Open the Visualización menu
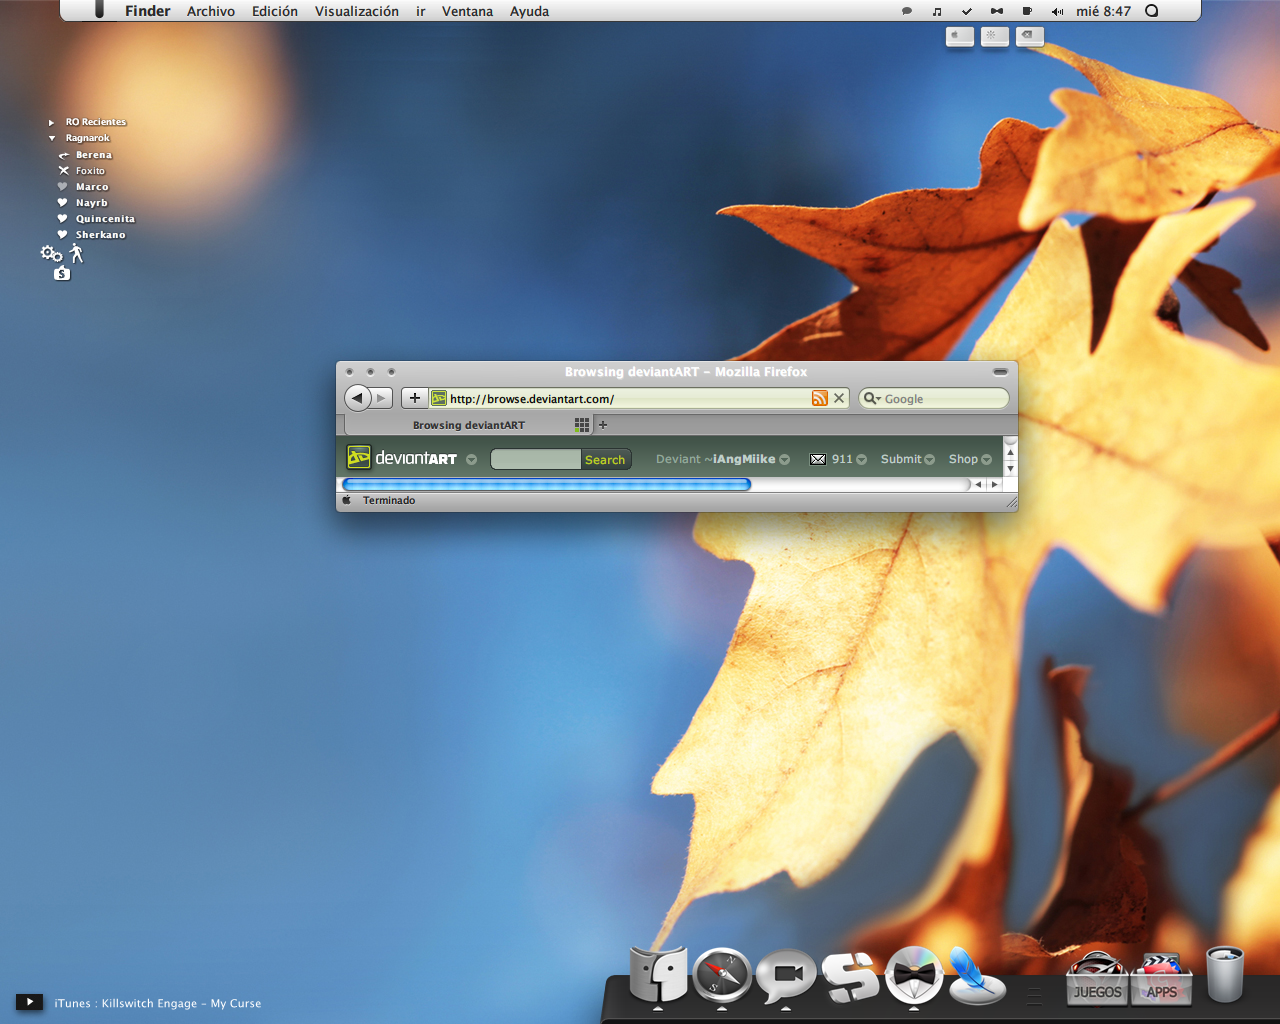The height and width of the screenshot is (1024, 1280). [x=357, y=11]
